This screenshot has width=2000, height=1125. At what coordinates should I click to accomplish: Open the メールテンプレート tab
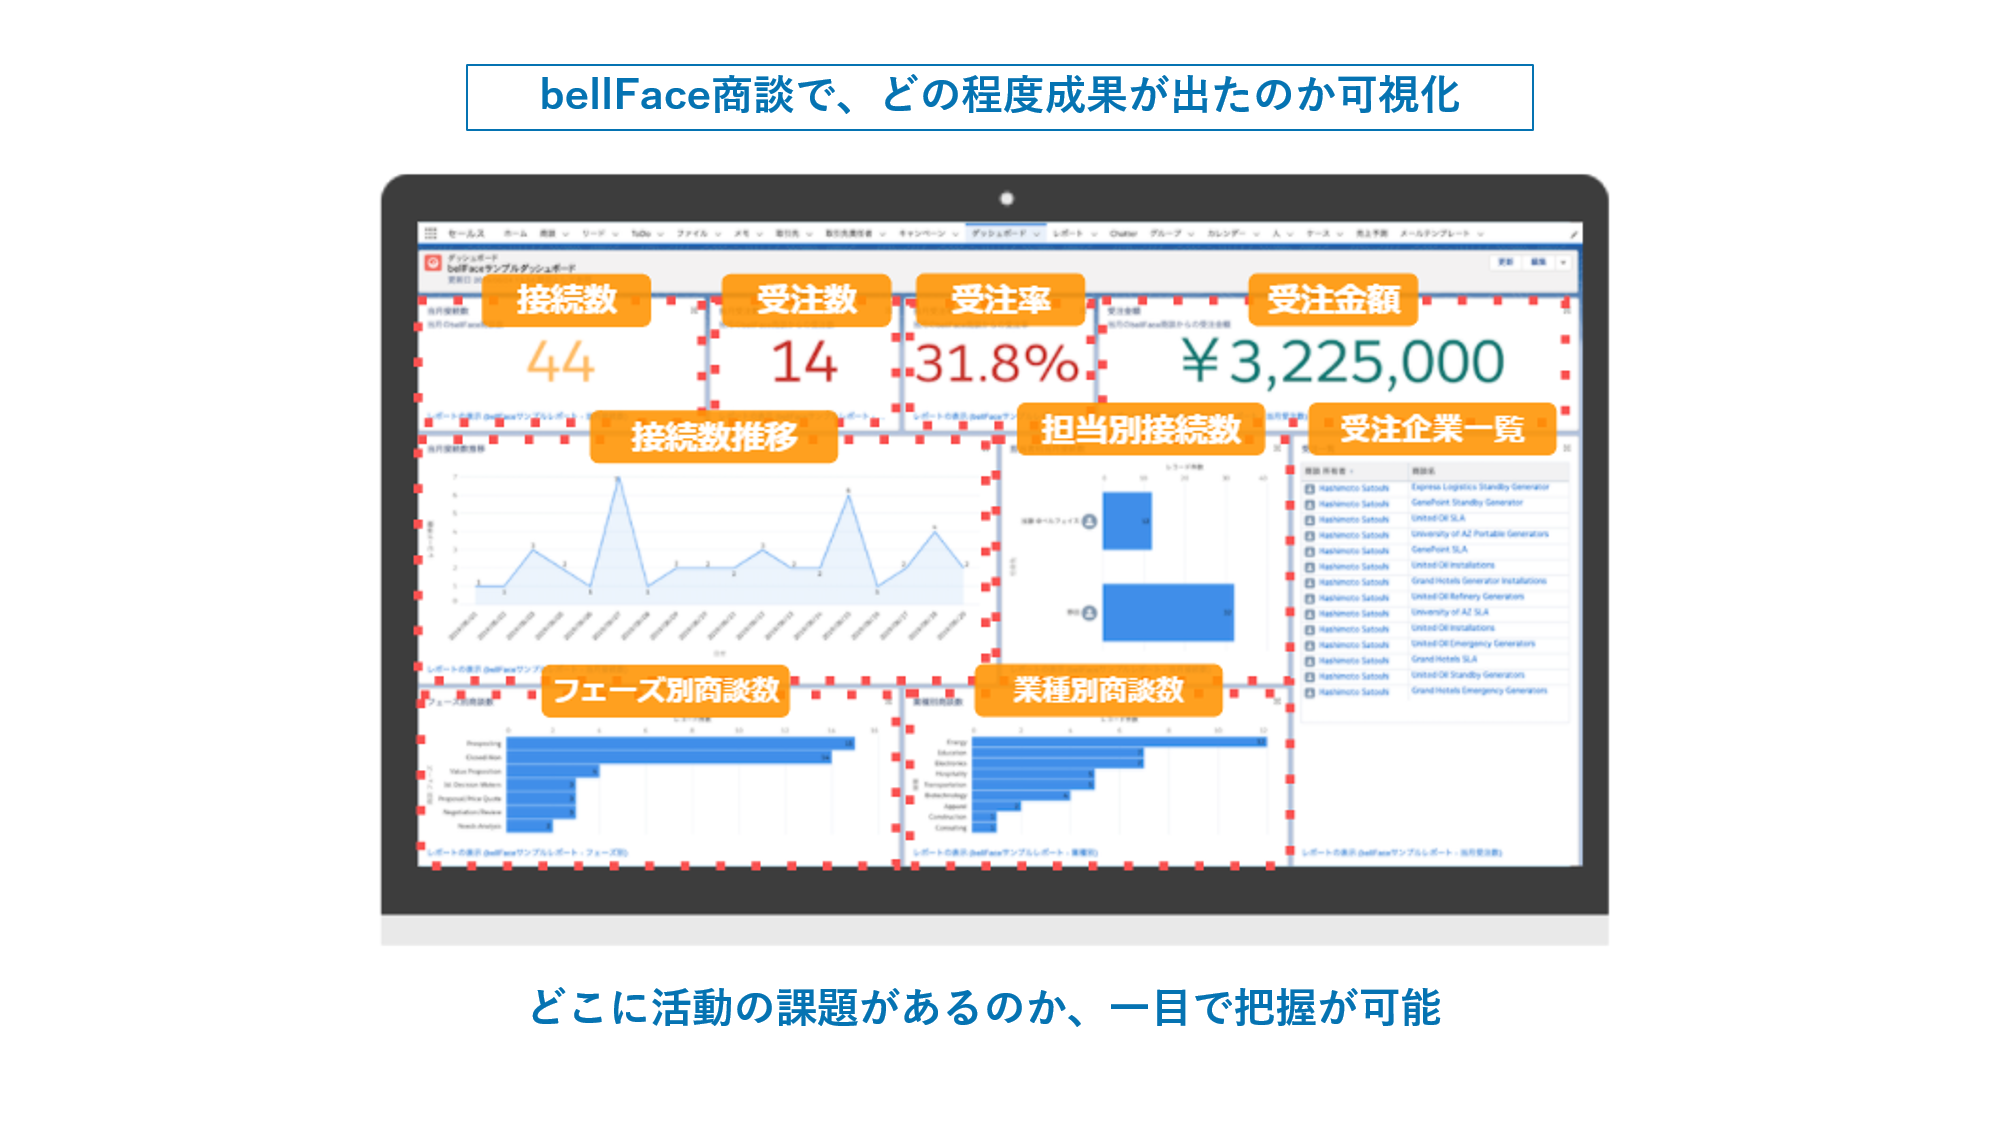click(1435, 234)
